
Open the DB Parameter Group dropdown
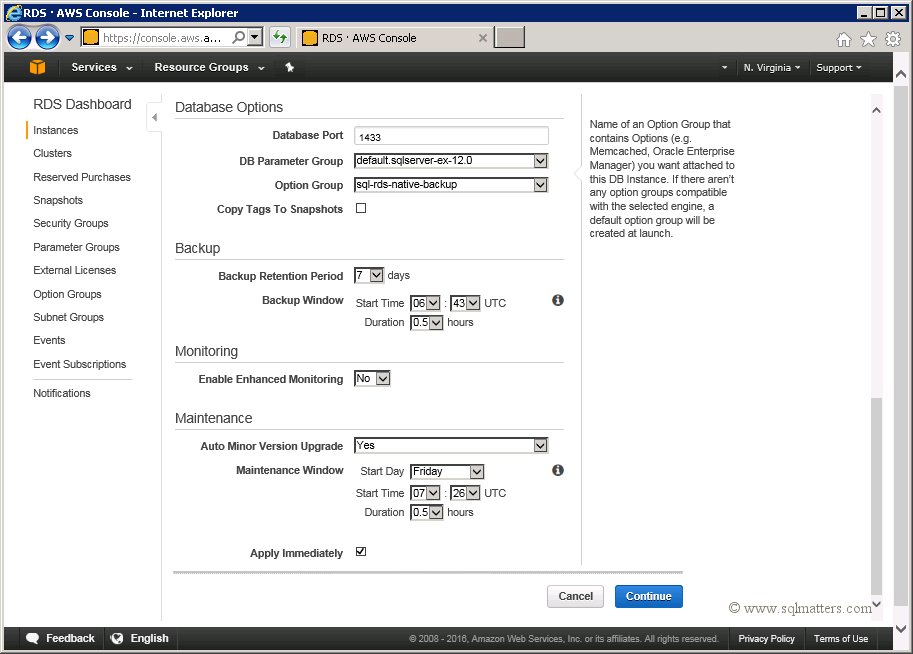point(451,161)
